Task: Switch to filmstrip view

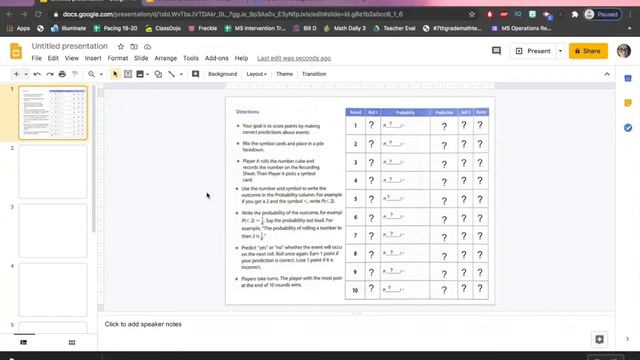Action: (x=24, y=342)
